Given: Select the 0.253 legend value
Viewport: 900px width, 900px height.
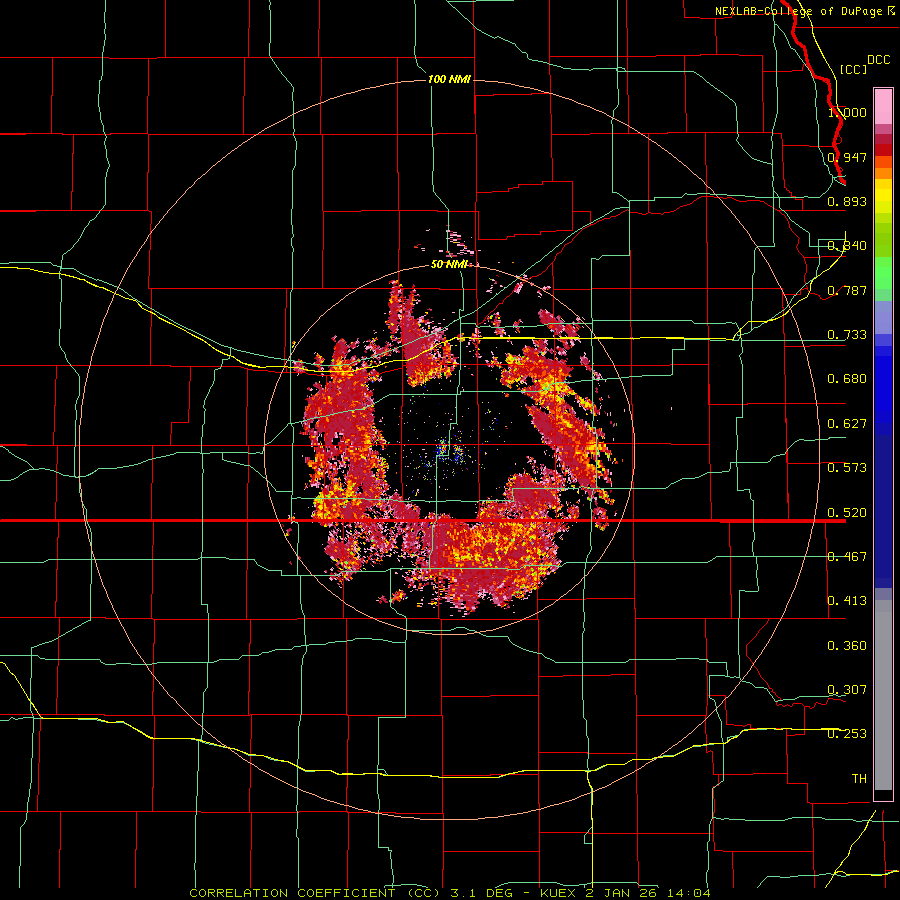Looking at the screenshot, I should tap(847, 734).
